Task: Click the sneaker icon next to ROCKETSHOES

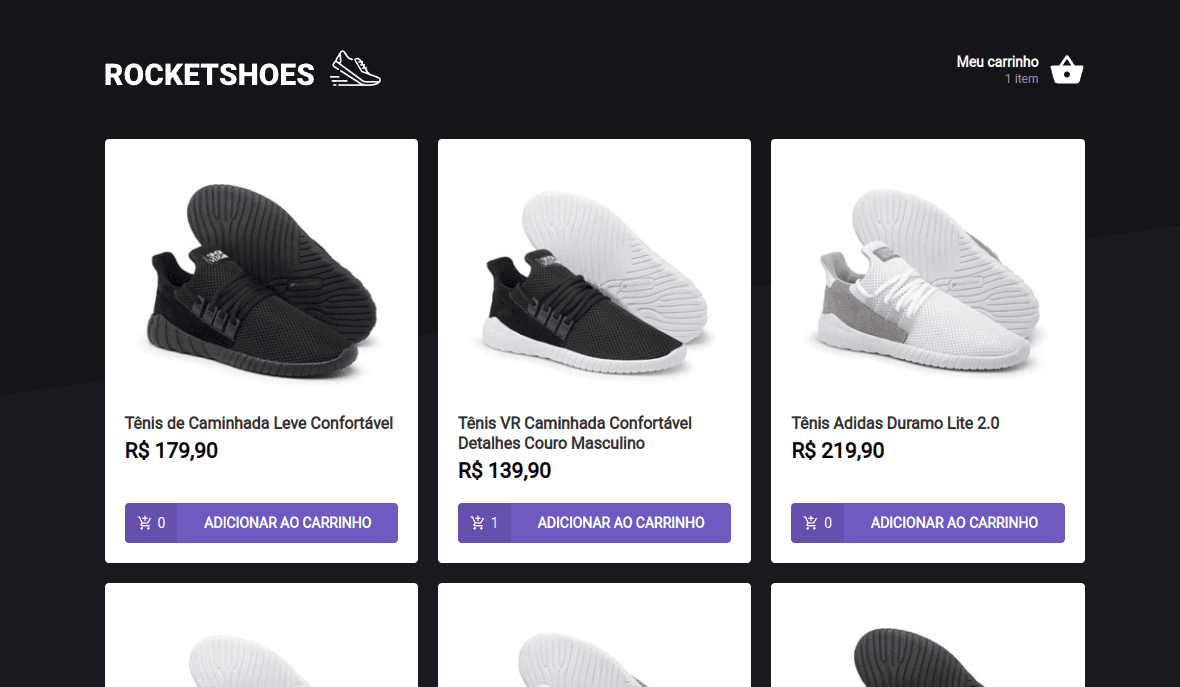Action: [355, 67]
